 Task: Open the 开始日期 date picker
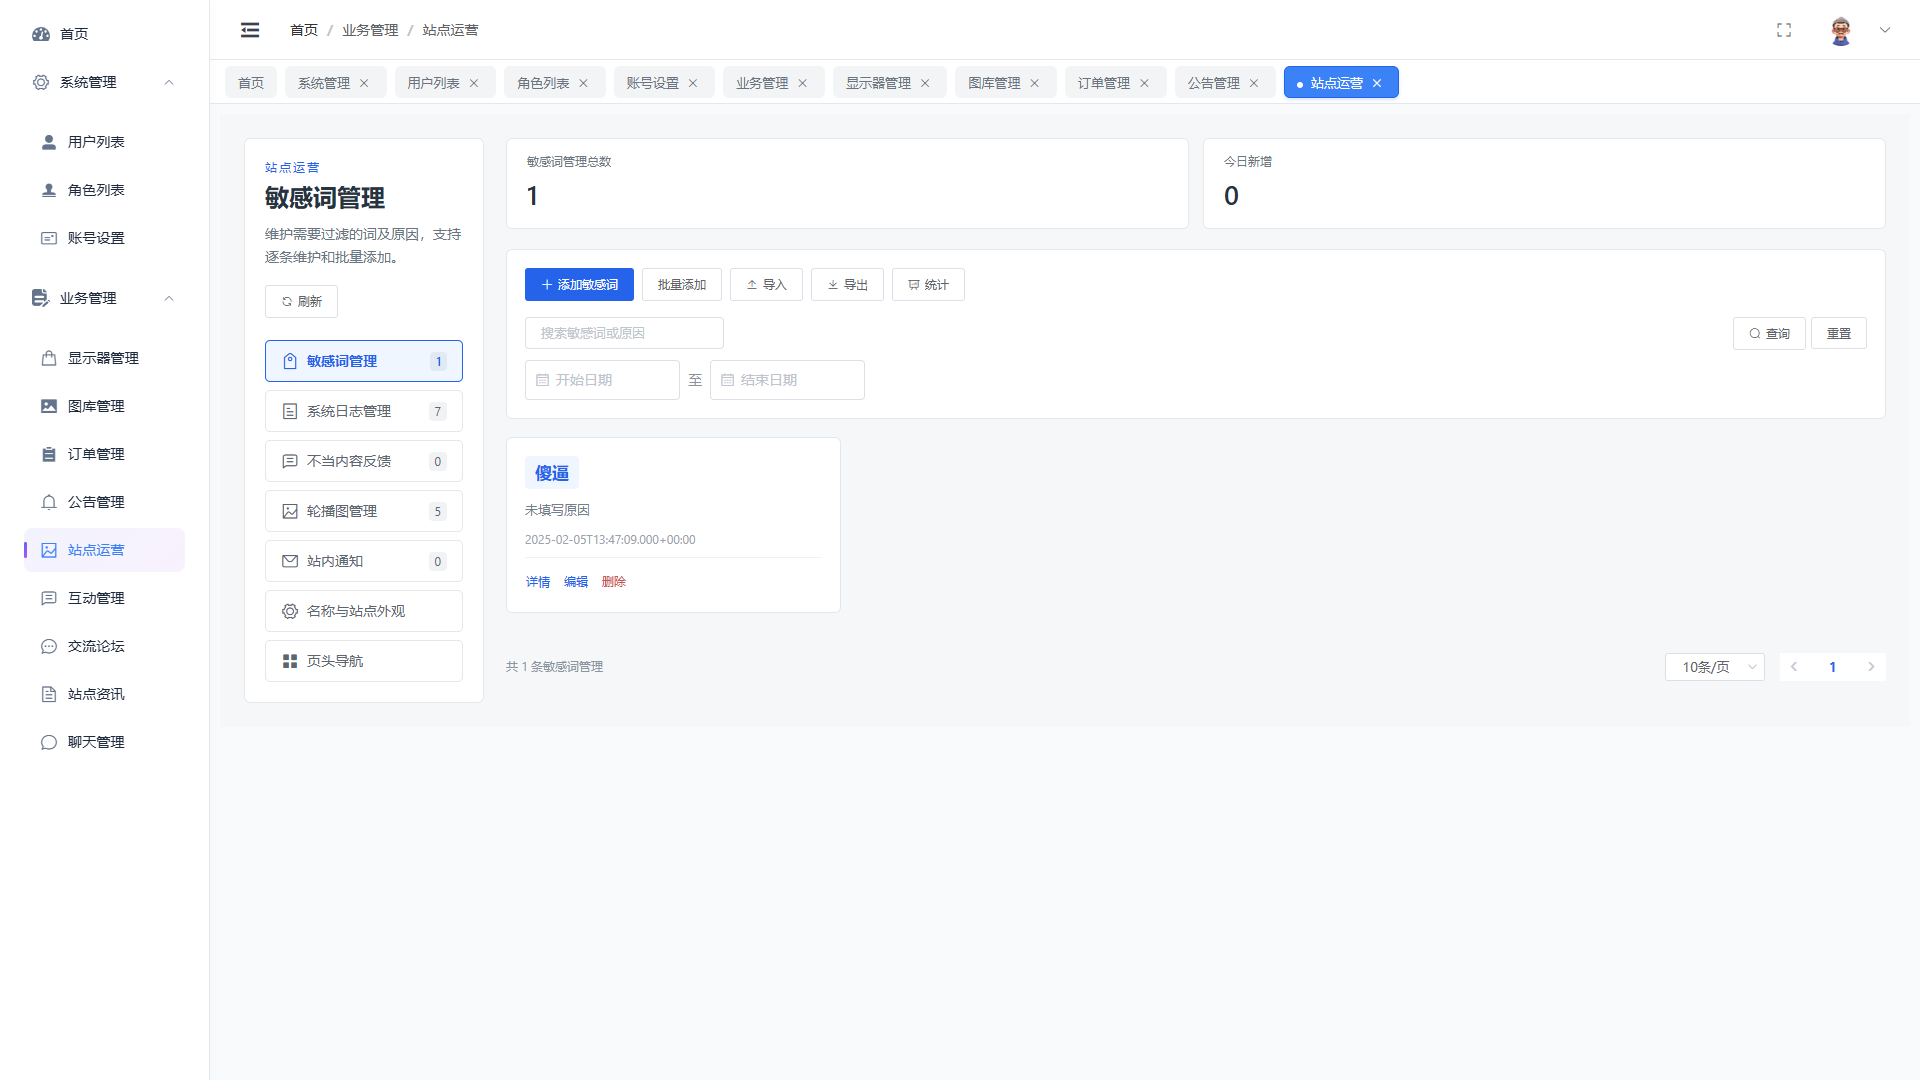(602, 380)
